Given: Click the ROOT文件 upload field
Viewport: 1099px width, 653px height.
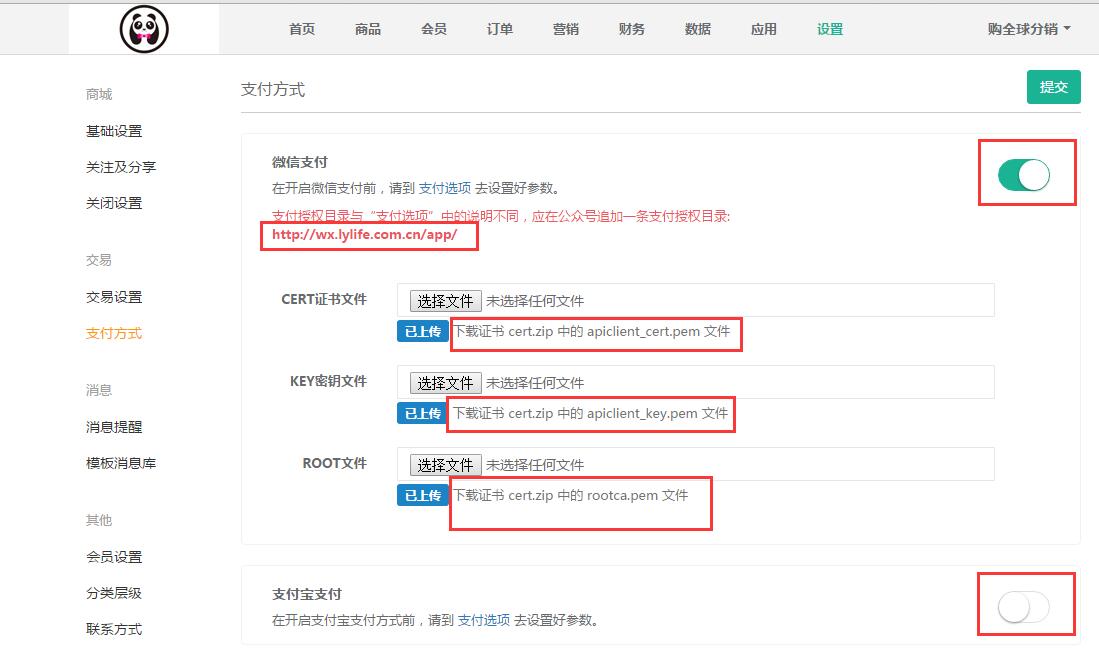Looking at the screenshot, I should pos(695,465).
